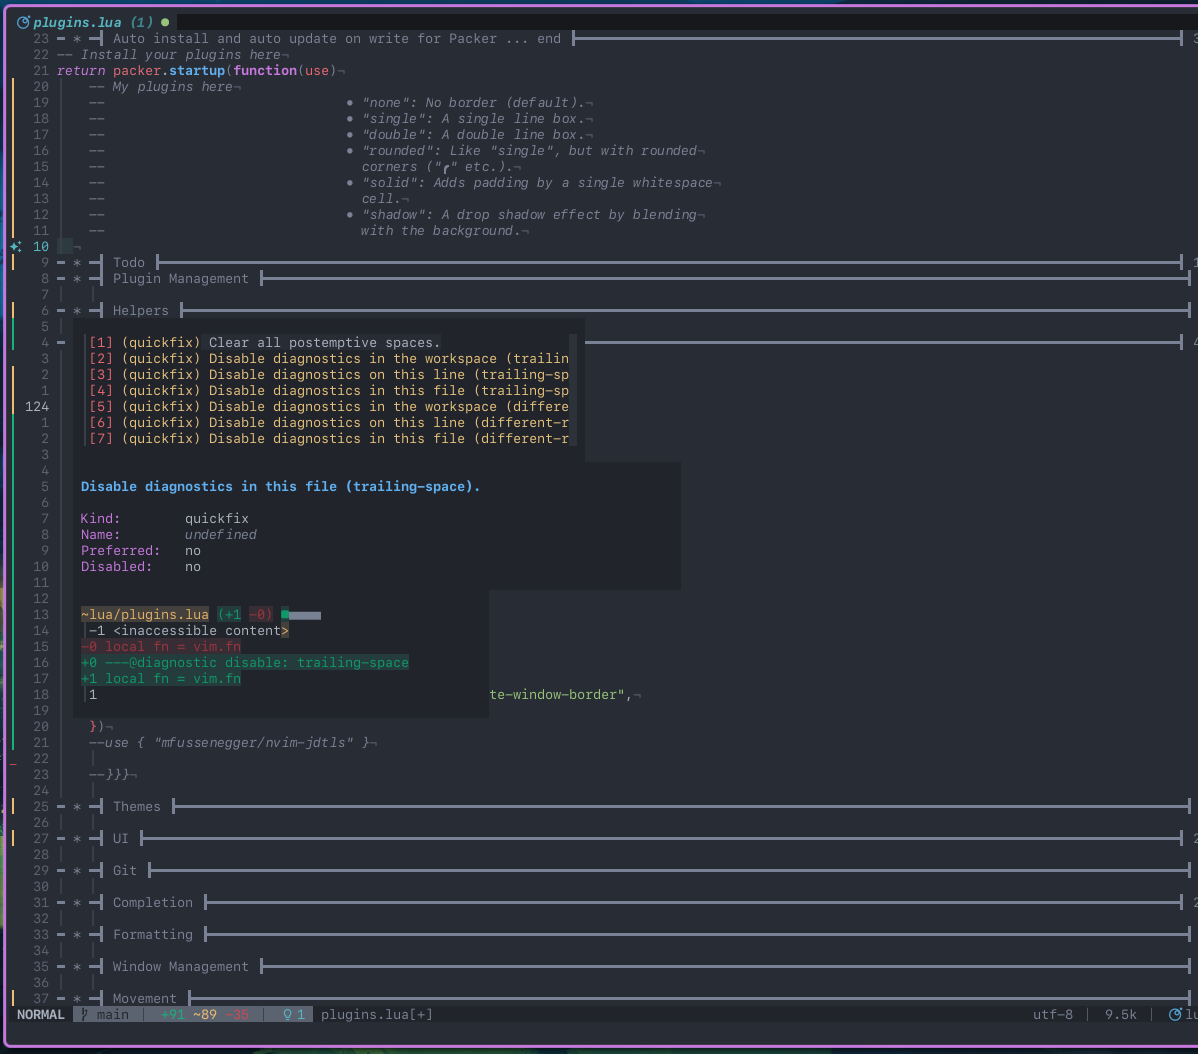
Task: Expand the Completion section fold
Action: click(x=76, y=902)
